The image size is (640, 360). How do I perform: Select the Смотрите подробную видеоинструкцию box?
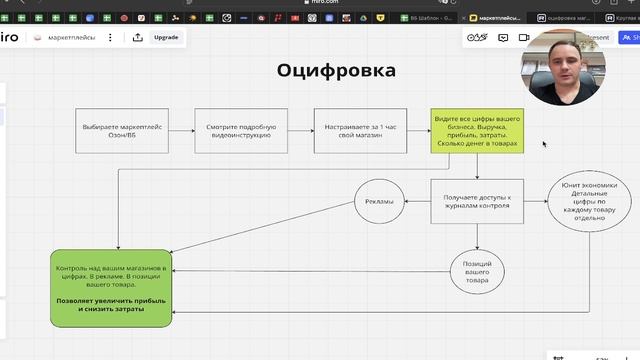(241, 131)
